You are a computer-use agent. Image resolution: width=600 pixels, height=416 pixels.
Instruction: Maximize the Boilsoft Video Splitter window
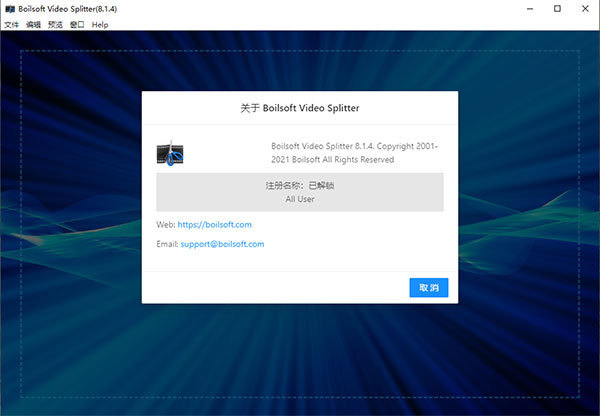[x=558, y=9]
